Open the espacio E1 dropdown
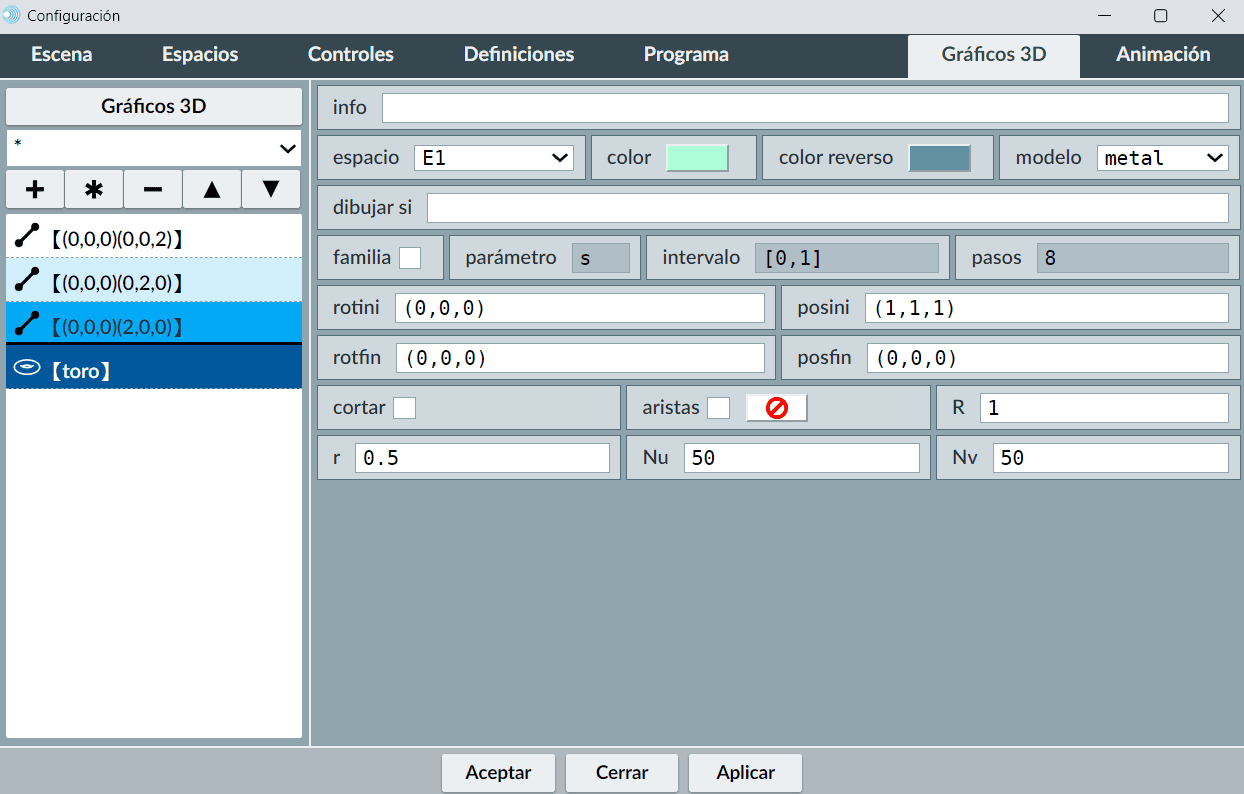This screenshot has height=794, width=1244. coord(493,158)
